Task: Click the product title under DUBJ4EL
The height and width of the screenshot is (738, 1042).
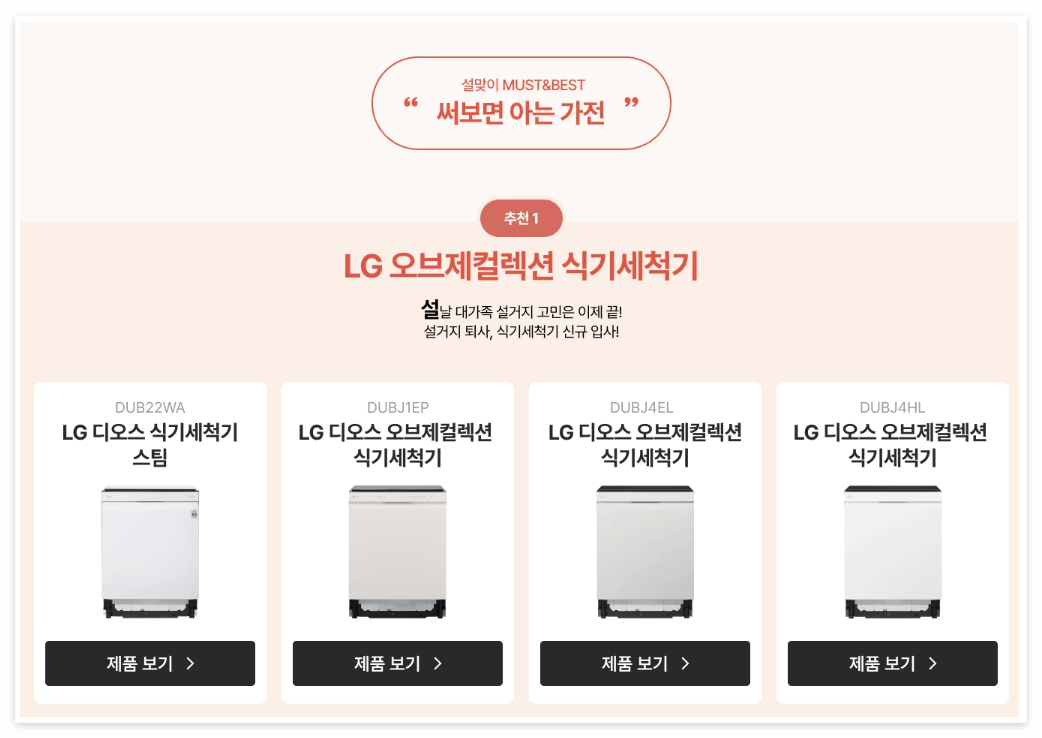Action: (645, 444)
